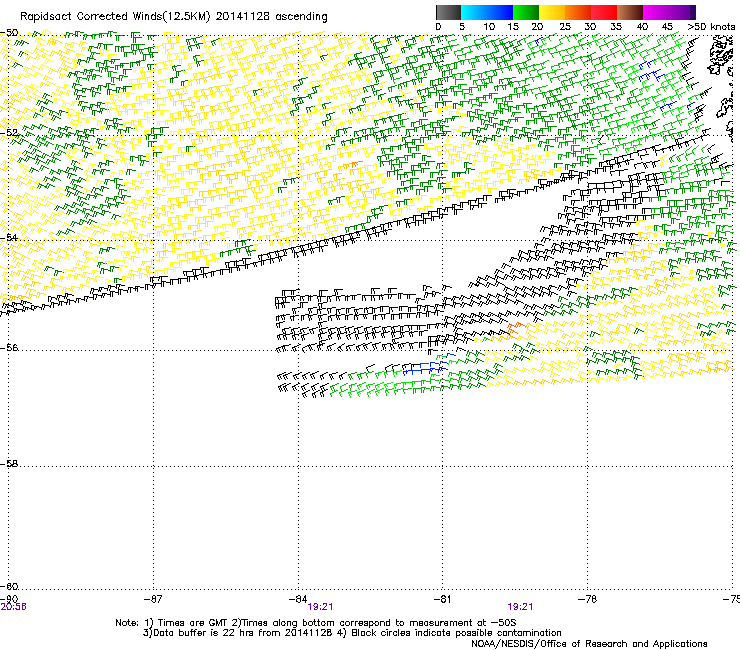This screenshot has height=650, width=740.
Task: Click the gray 0-5 knots color swatch
Action: coord(448,12)
